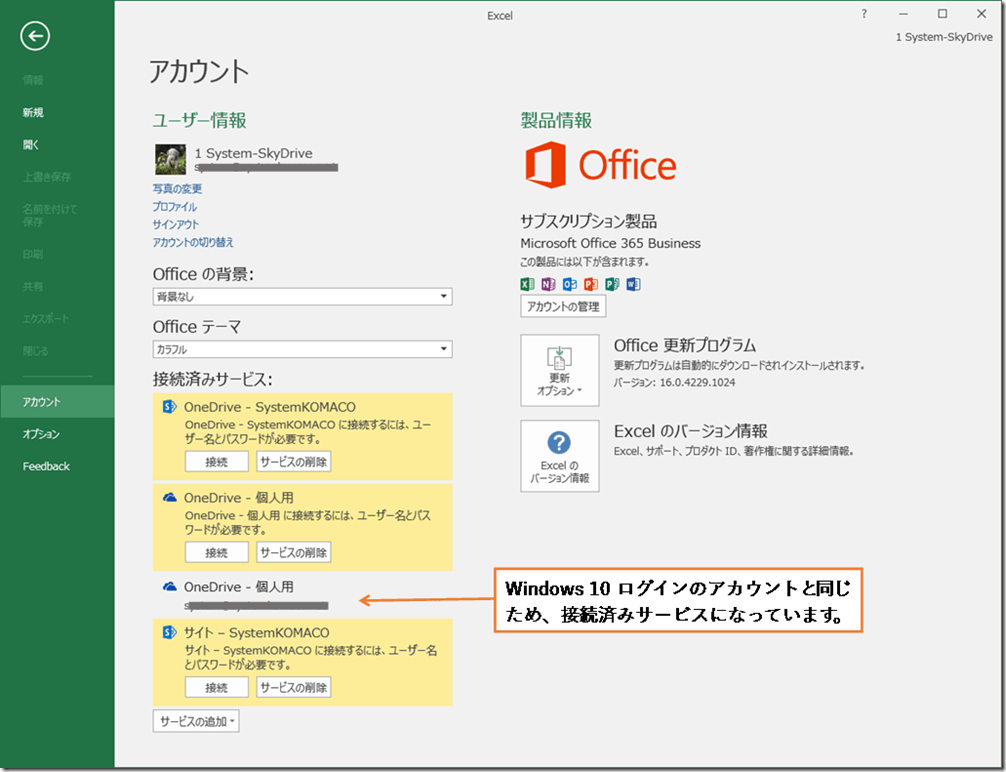
Task: Click the 写真の変更 link
Action: pyautogui.click(x=177, y=188)
